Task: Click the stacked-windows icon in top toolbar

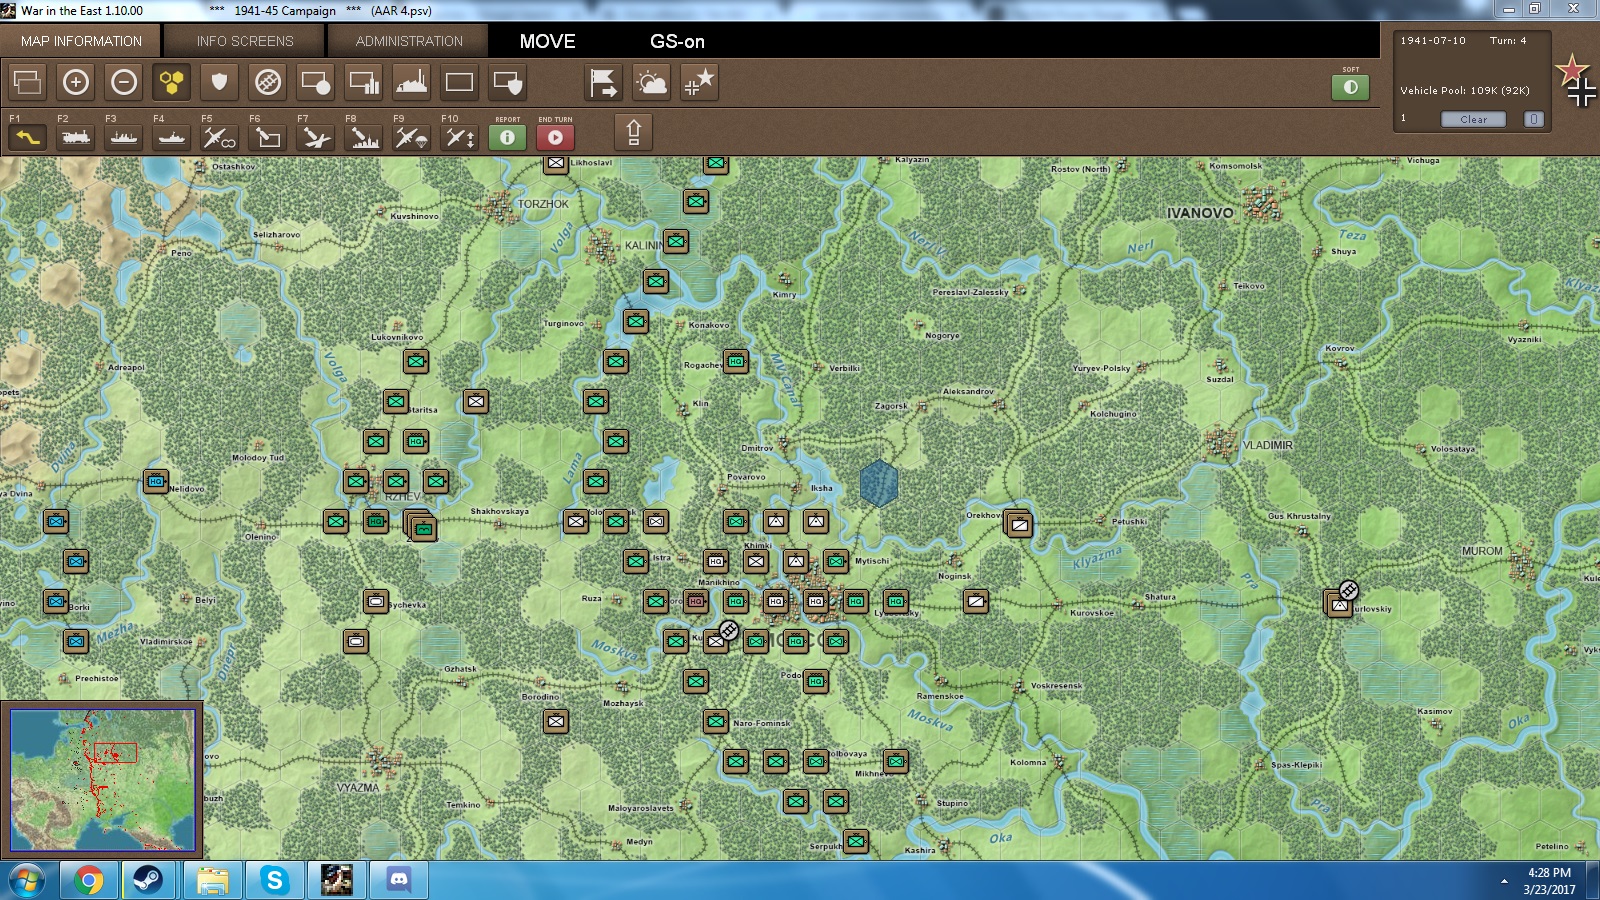Action: coord(28,82)
